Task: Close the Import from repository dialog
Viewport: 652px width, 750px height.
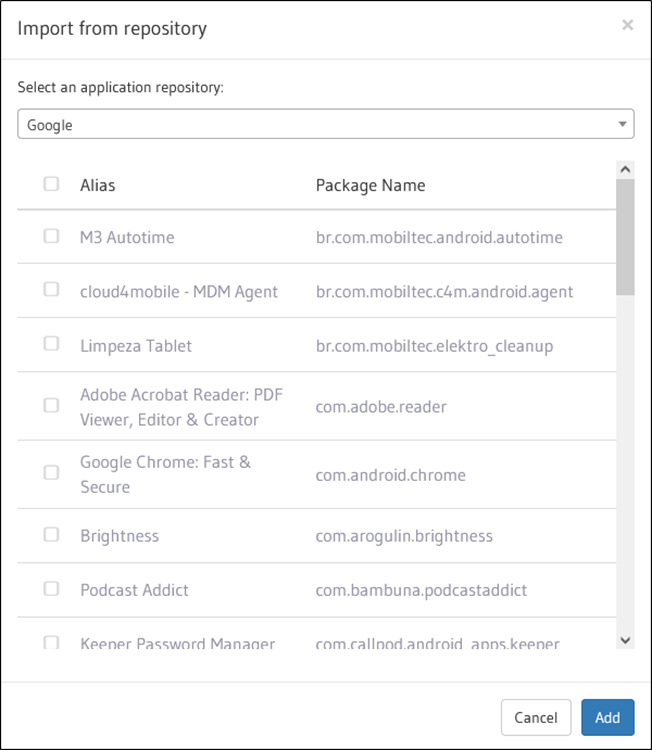Action: 627,25
